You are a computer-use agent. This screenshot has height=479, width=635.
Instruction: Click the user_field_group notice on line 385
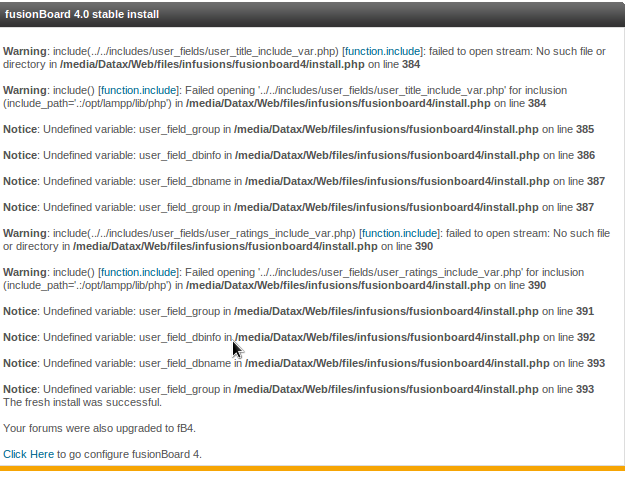pyautogui.click(x=298, y=129)
